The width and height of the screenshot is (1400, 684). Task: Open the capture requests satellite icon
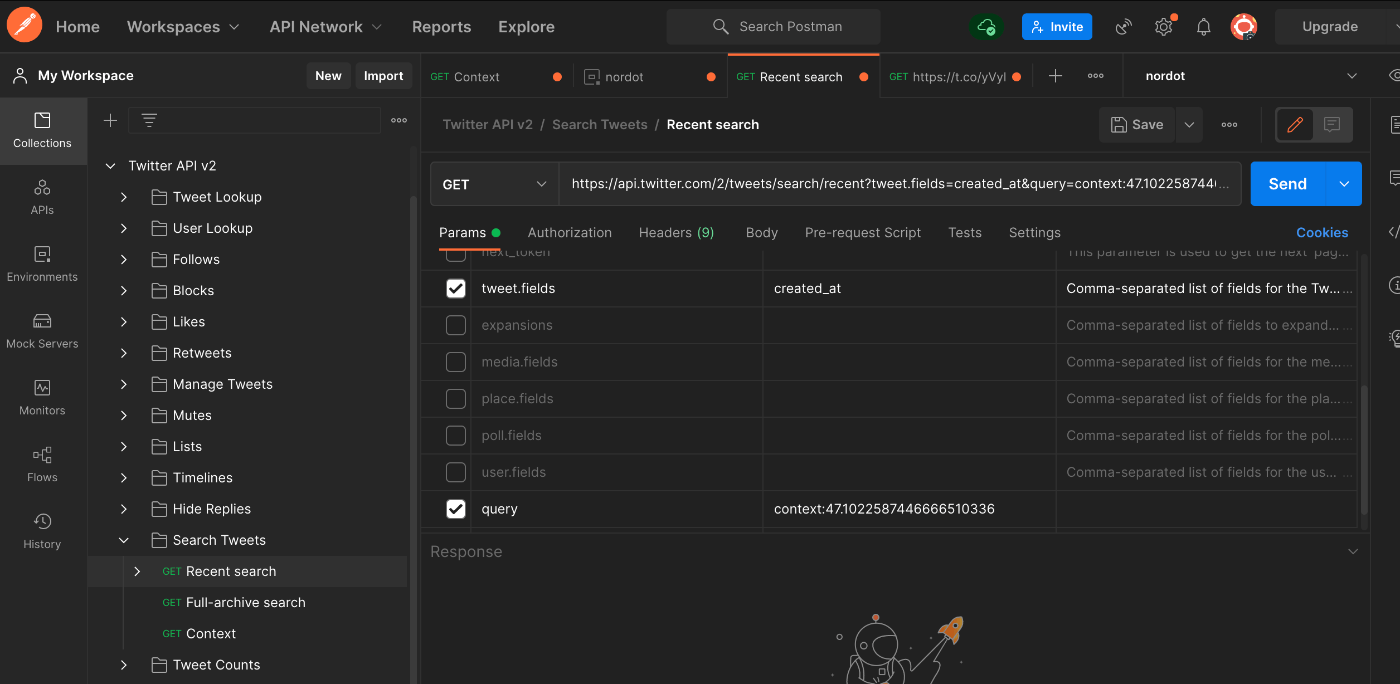coord(1124,27)
